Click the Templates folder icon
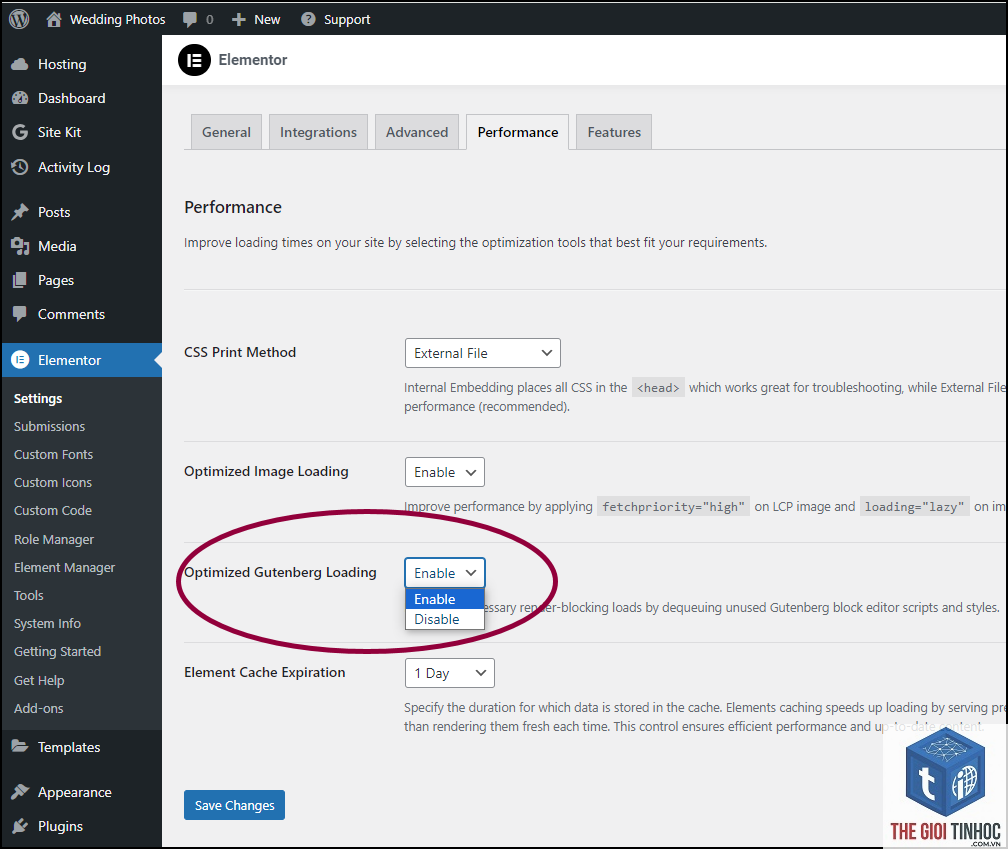 (x=20, y=747)
